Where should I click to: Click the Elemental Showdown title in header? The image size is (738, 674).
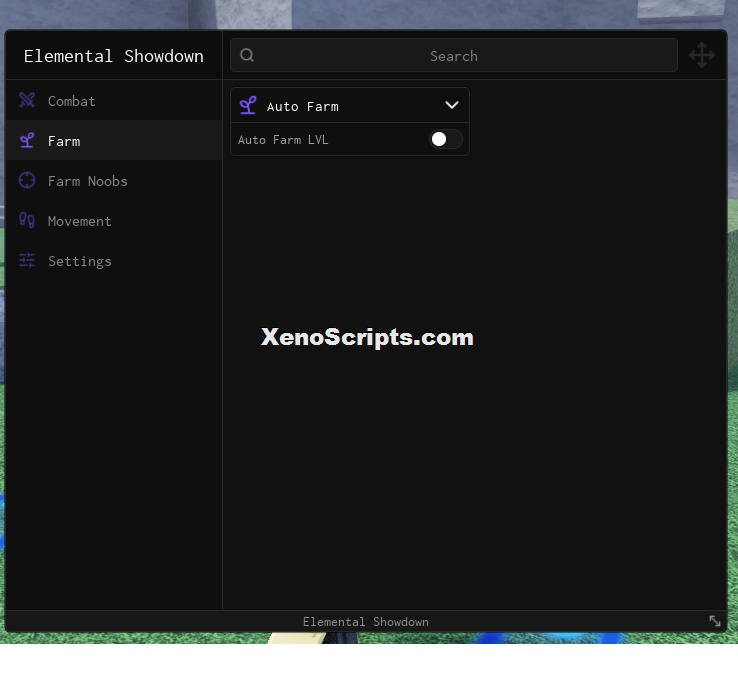tap(114, 56)
